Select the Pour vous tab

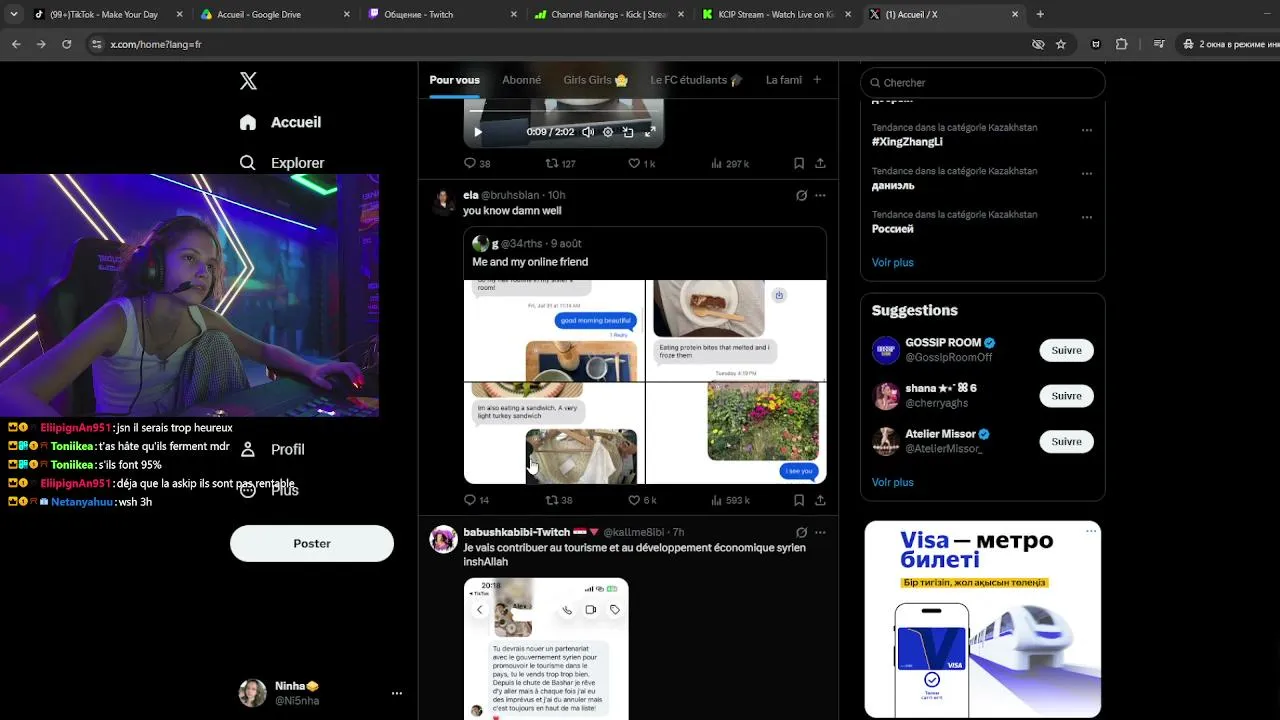(455, 80)
